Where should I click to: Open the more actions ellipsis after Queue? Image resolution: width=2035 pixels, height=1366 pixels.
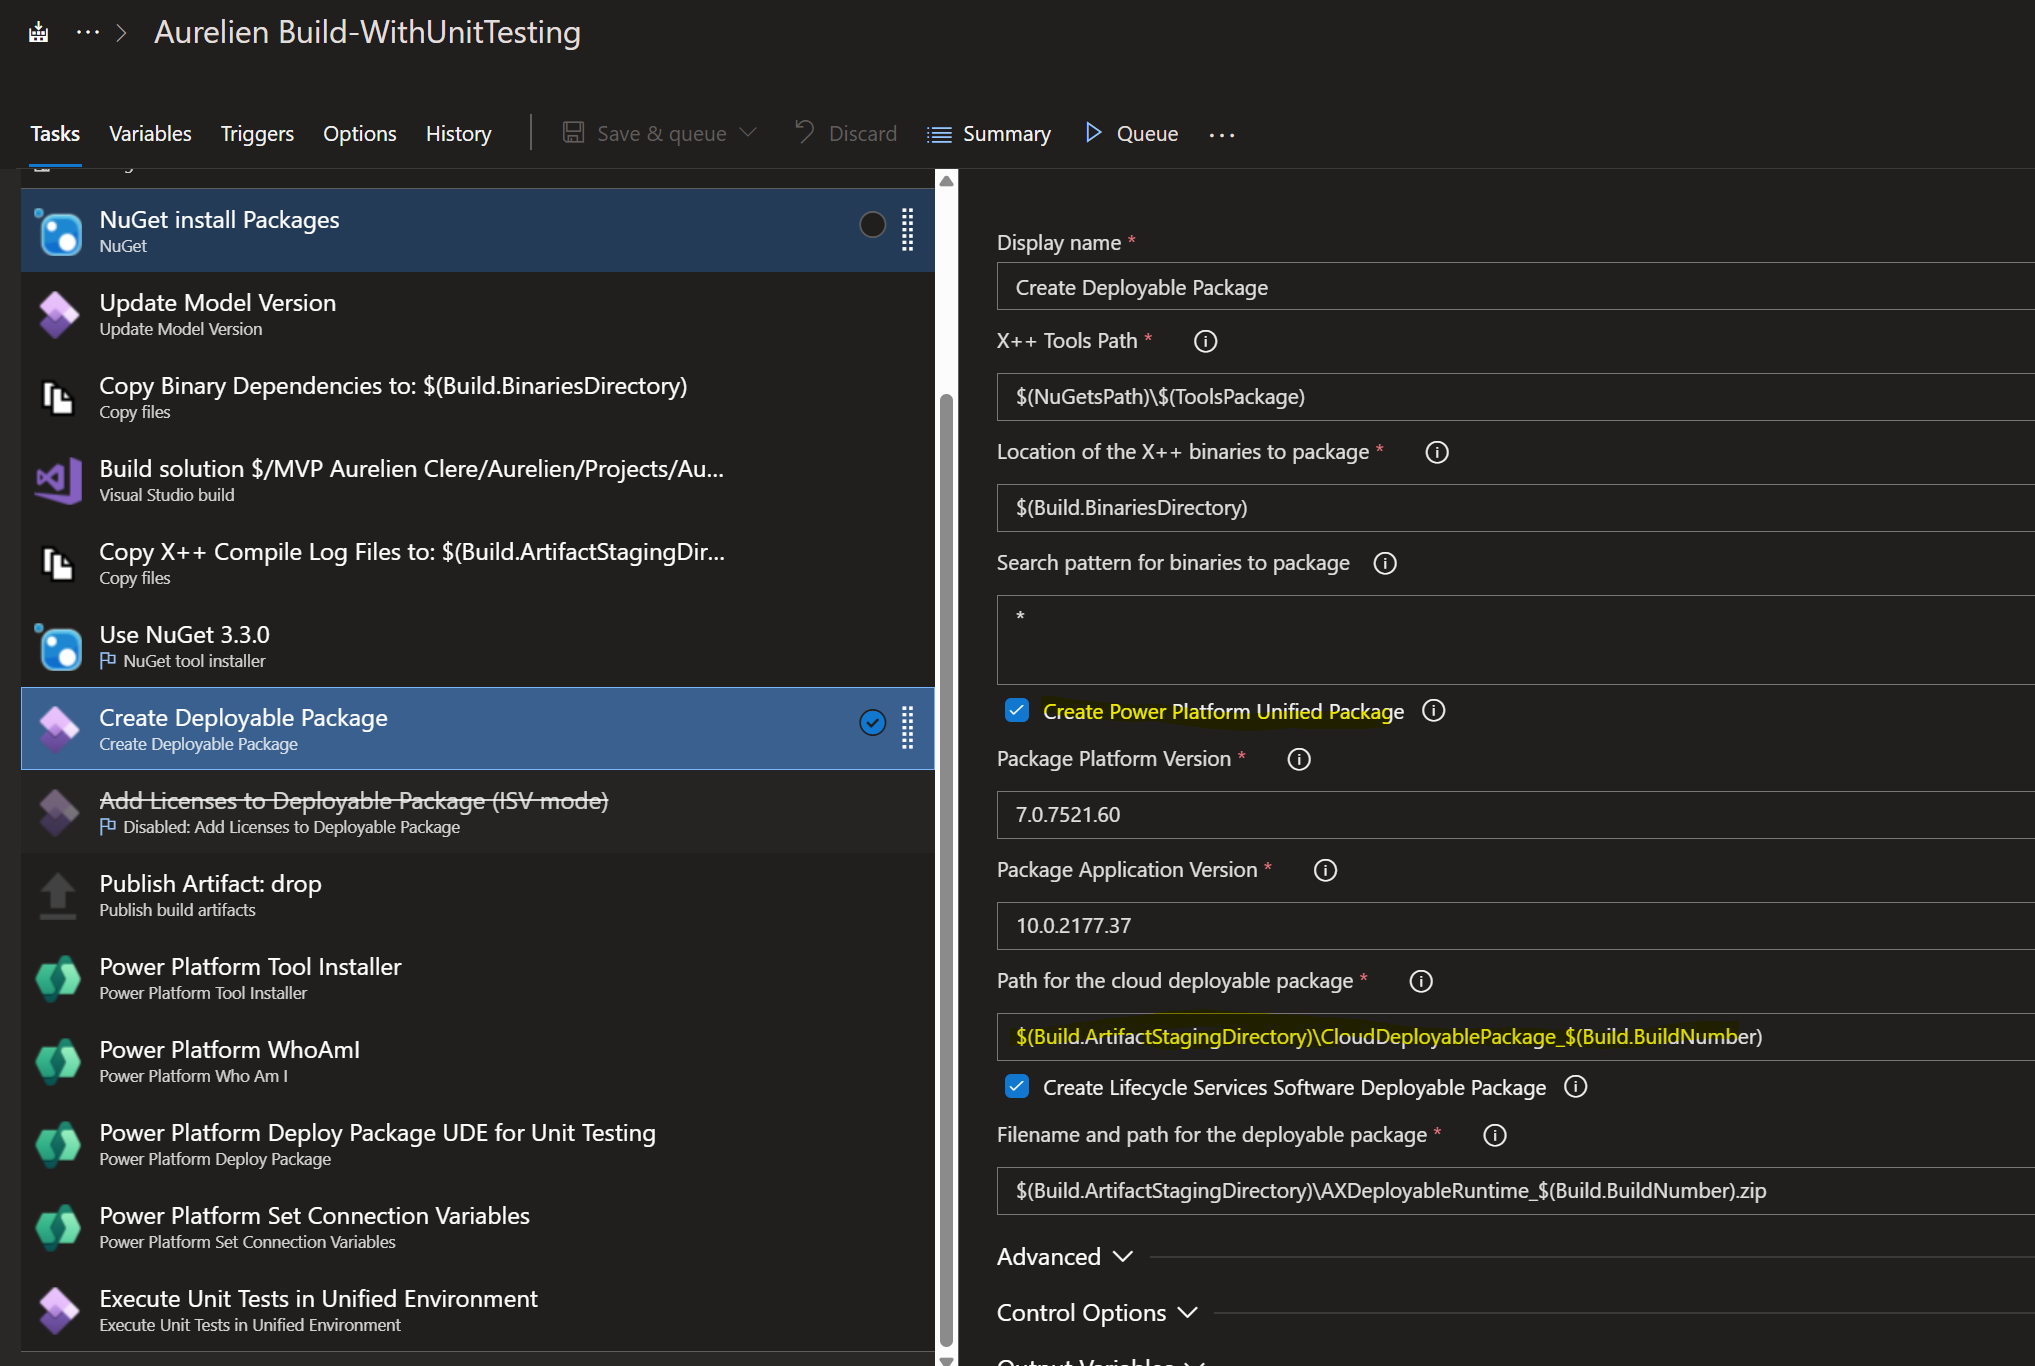[x=1222, y=134]
